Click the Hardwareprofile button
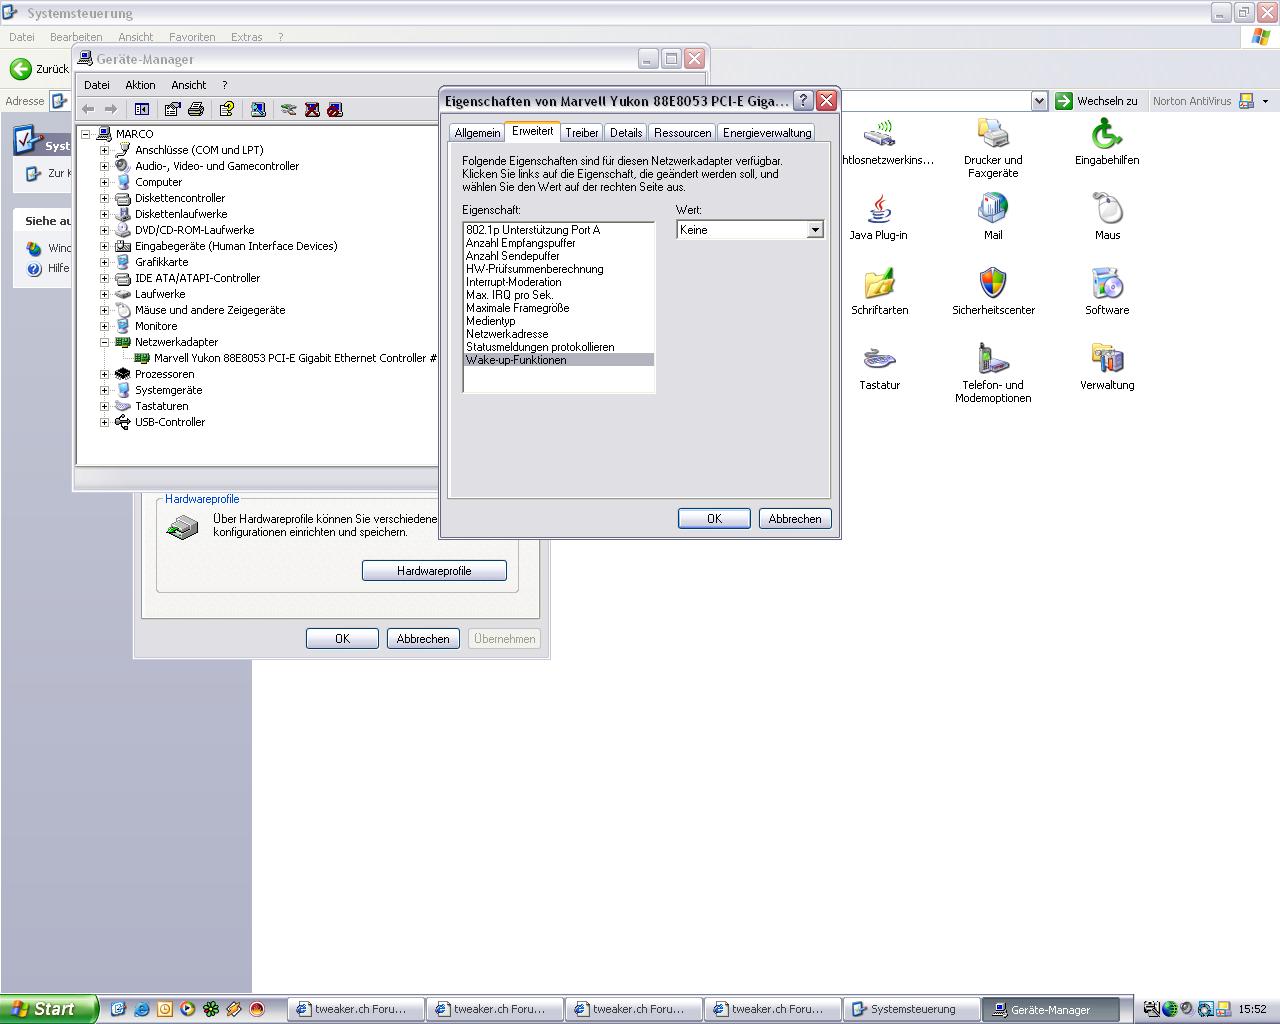 434,571
